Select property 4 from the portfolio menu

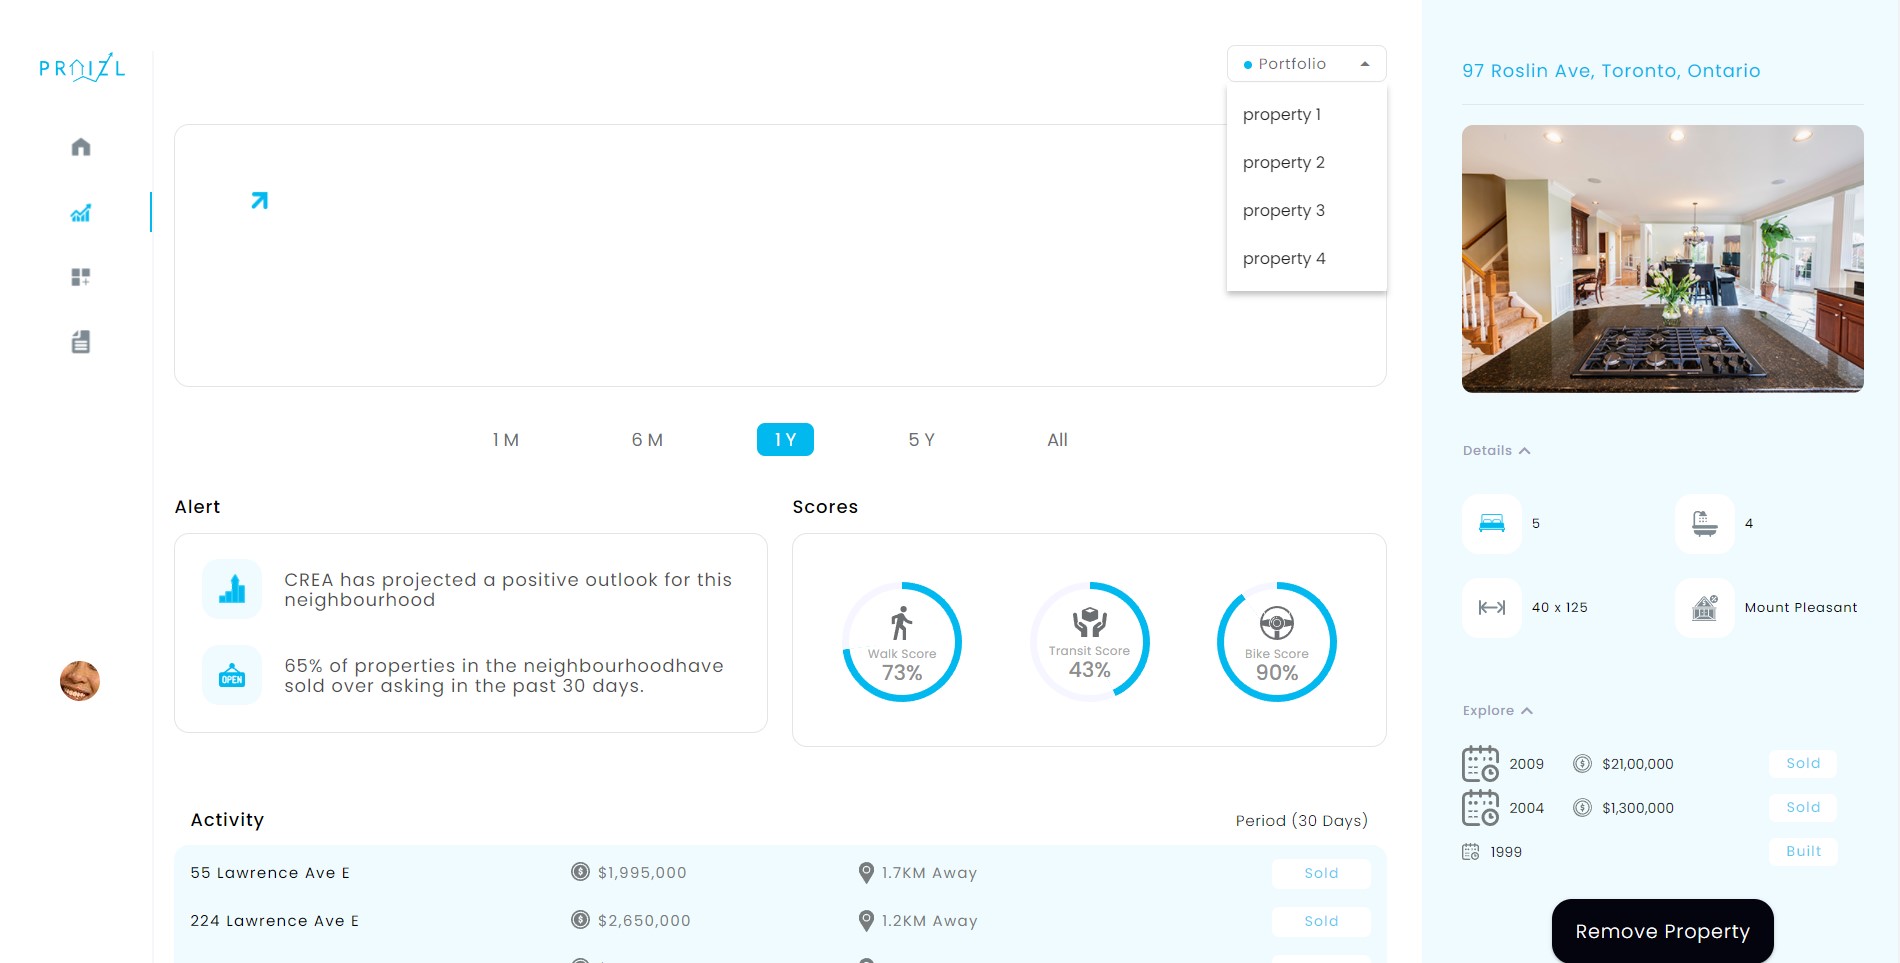[1283, 258]
